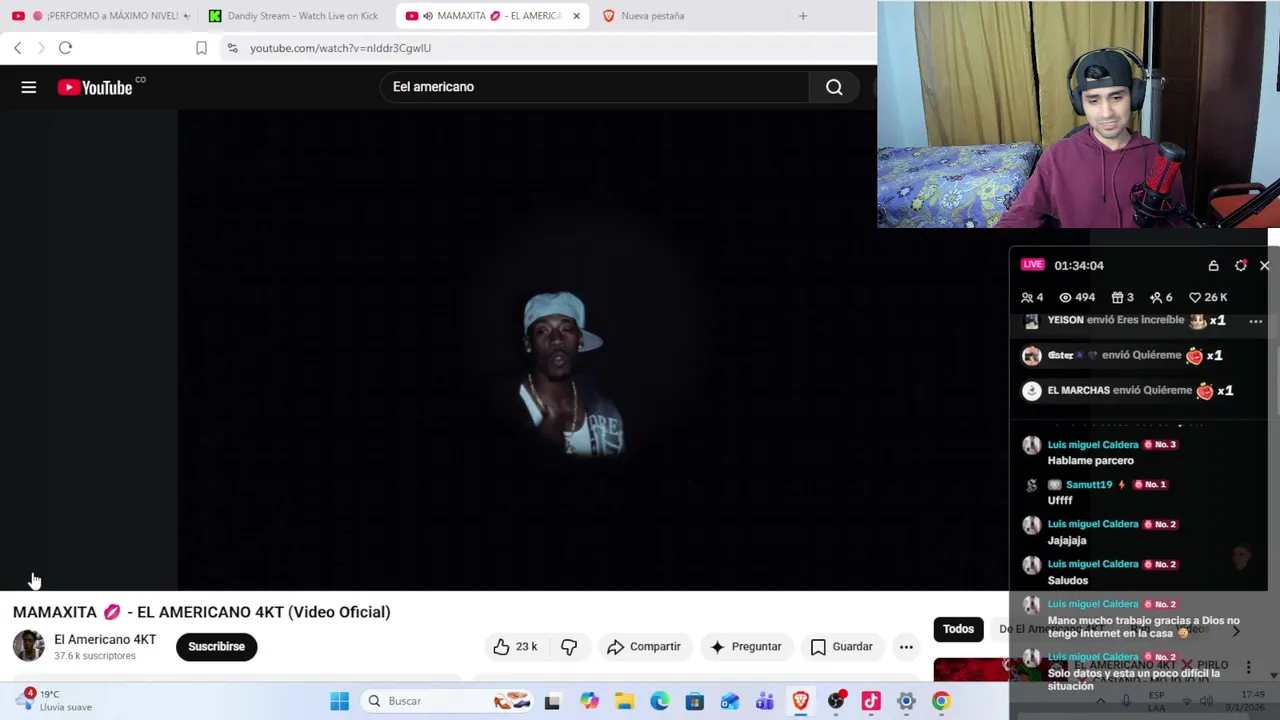The width and height of the screenshot is (1280, 720).
Task: Like the video showing 23 k
Action: [515, 647]
